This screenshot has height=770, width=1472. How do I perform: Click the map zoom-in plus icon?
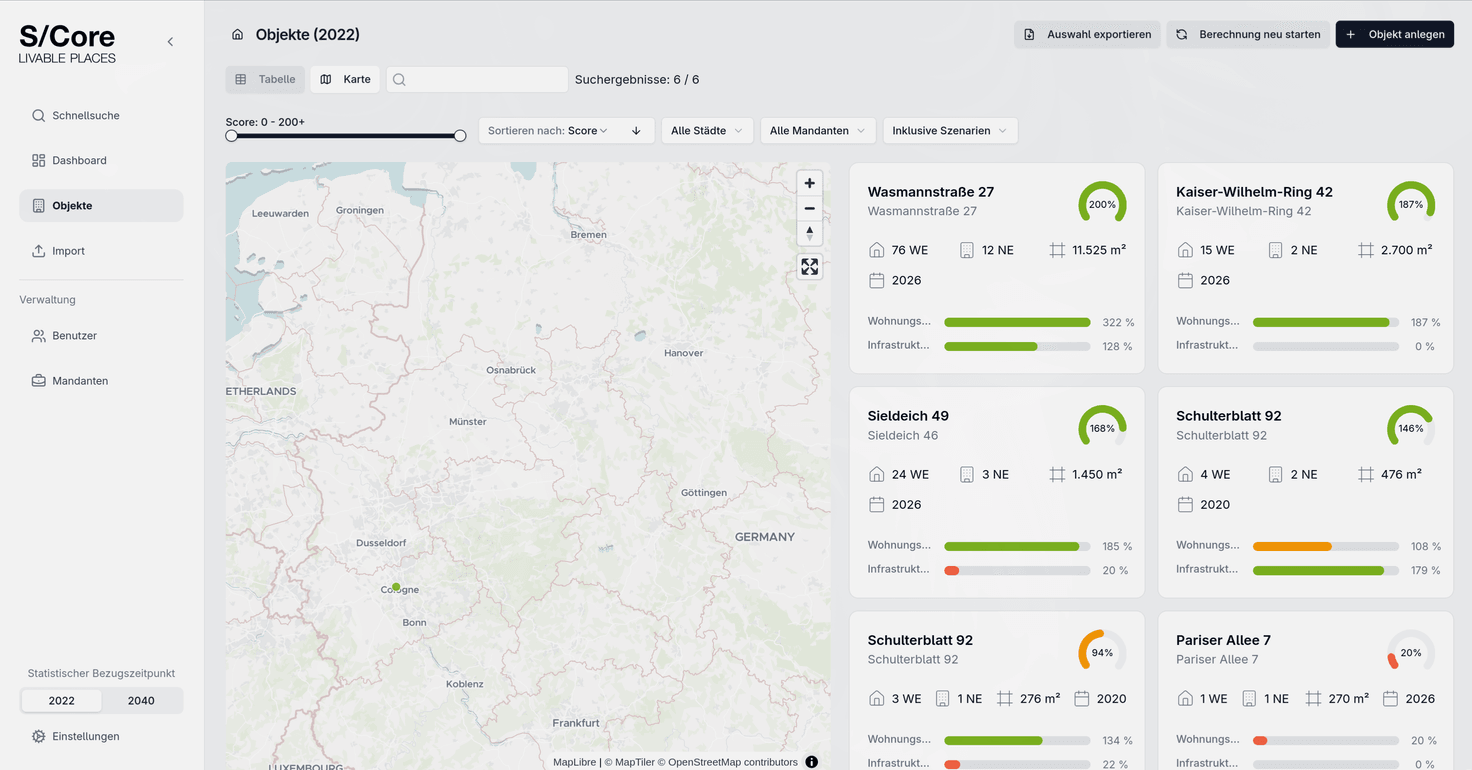(x=809, y=183)
